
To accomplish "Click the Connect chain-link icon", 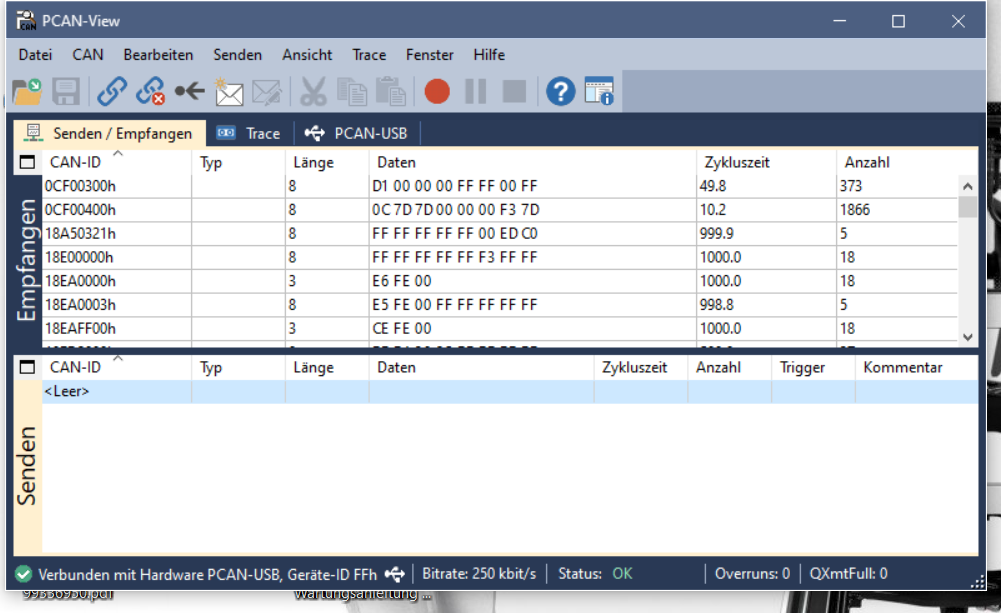I will (112, 91).
